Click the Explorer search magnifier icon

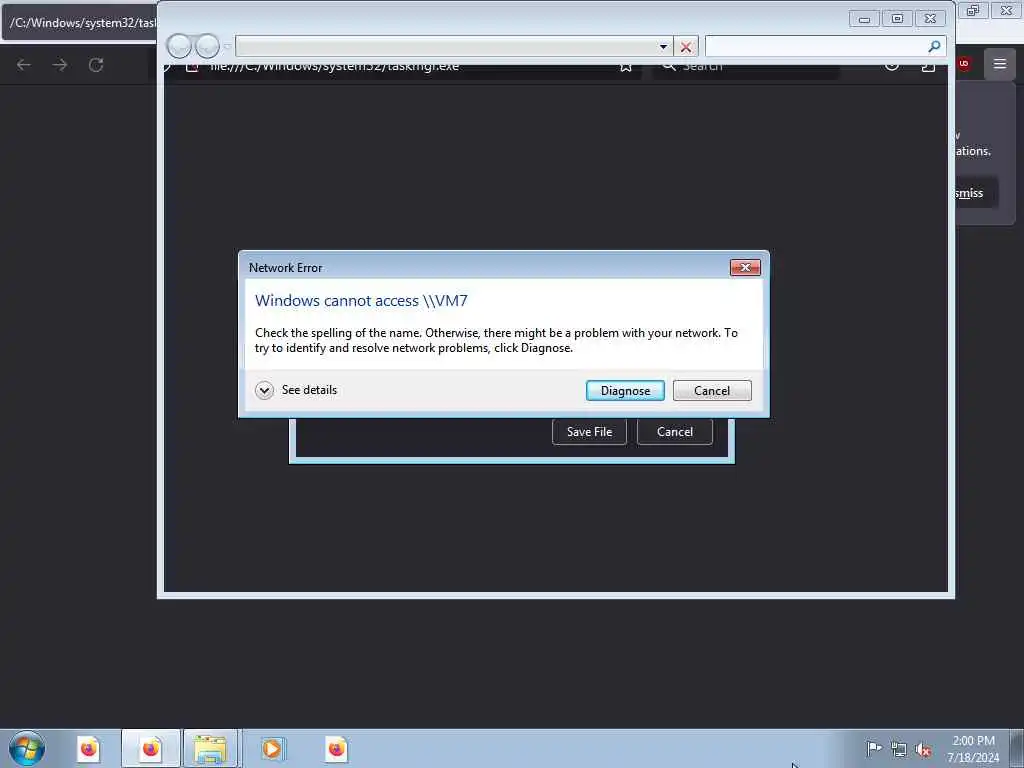935,46
